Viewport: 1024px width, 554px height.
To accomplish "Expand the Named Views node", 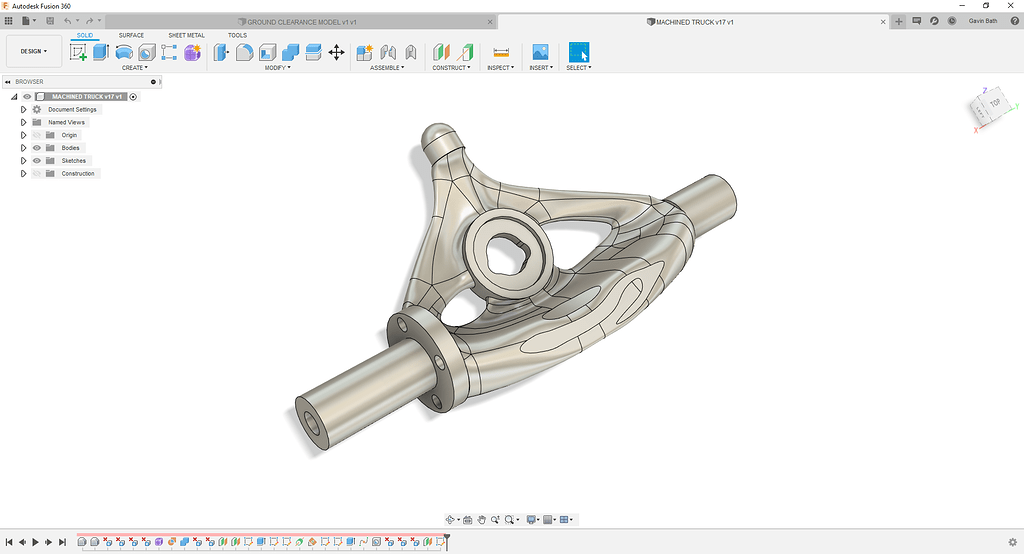I will pyautogui.click(x=24, y=122).
